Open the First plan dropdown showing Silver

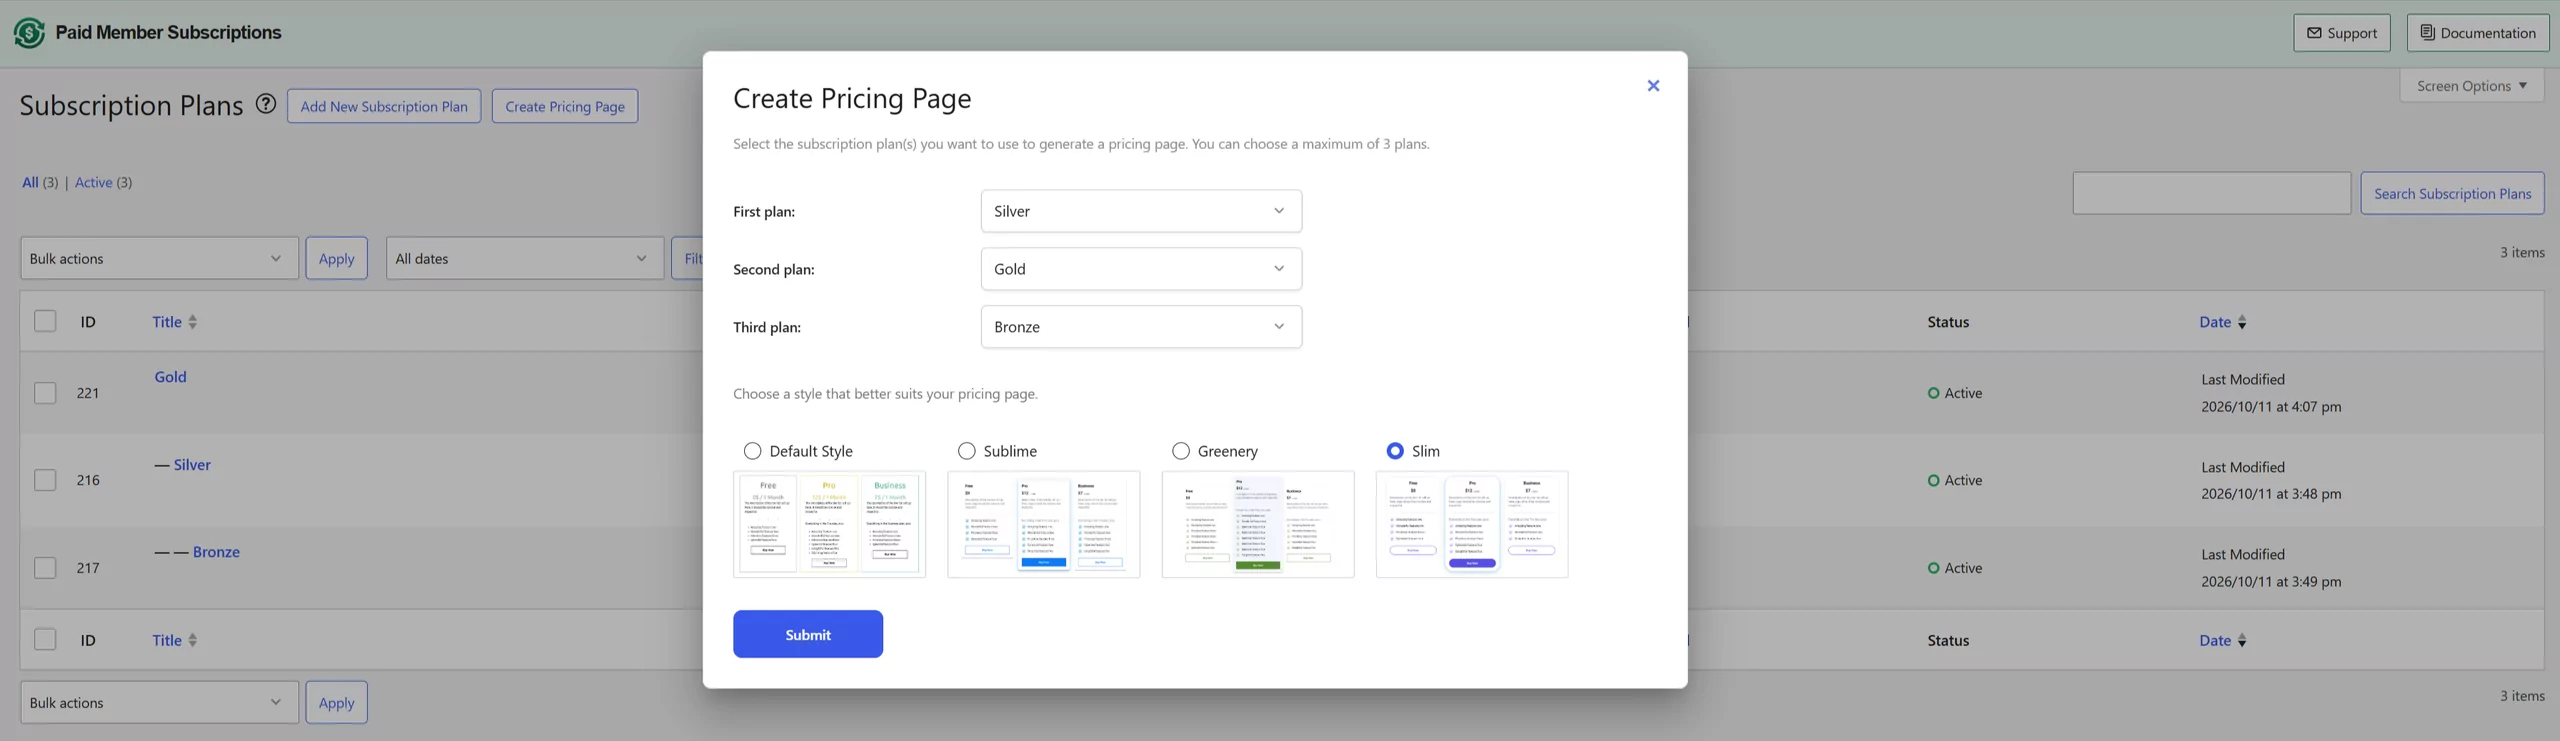click(1141, 211)
